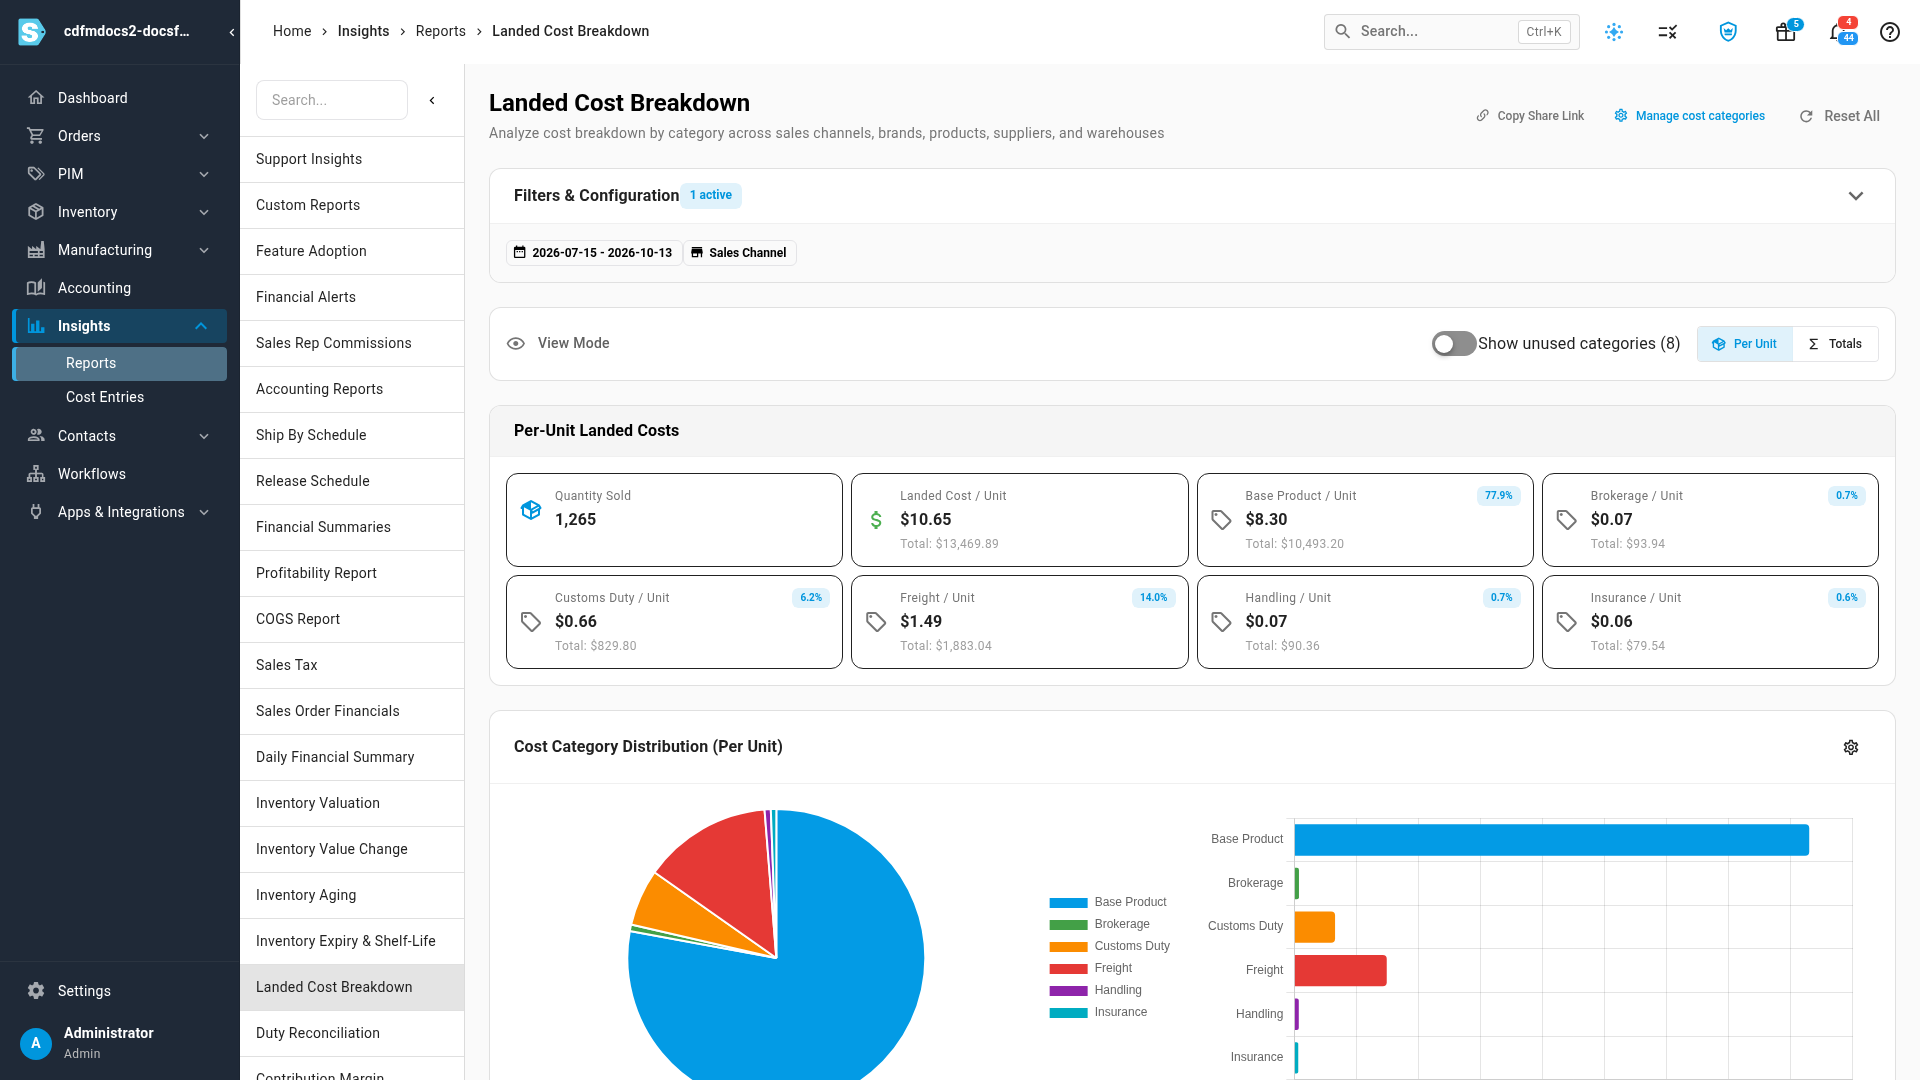Click the app logo in the sidebar header
Image resolution: width=1920 pixels, height=1080 pixels.
pos(32,32)
